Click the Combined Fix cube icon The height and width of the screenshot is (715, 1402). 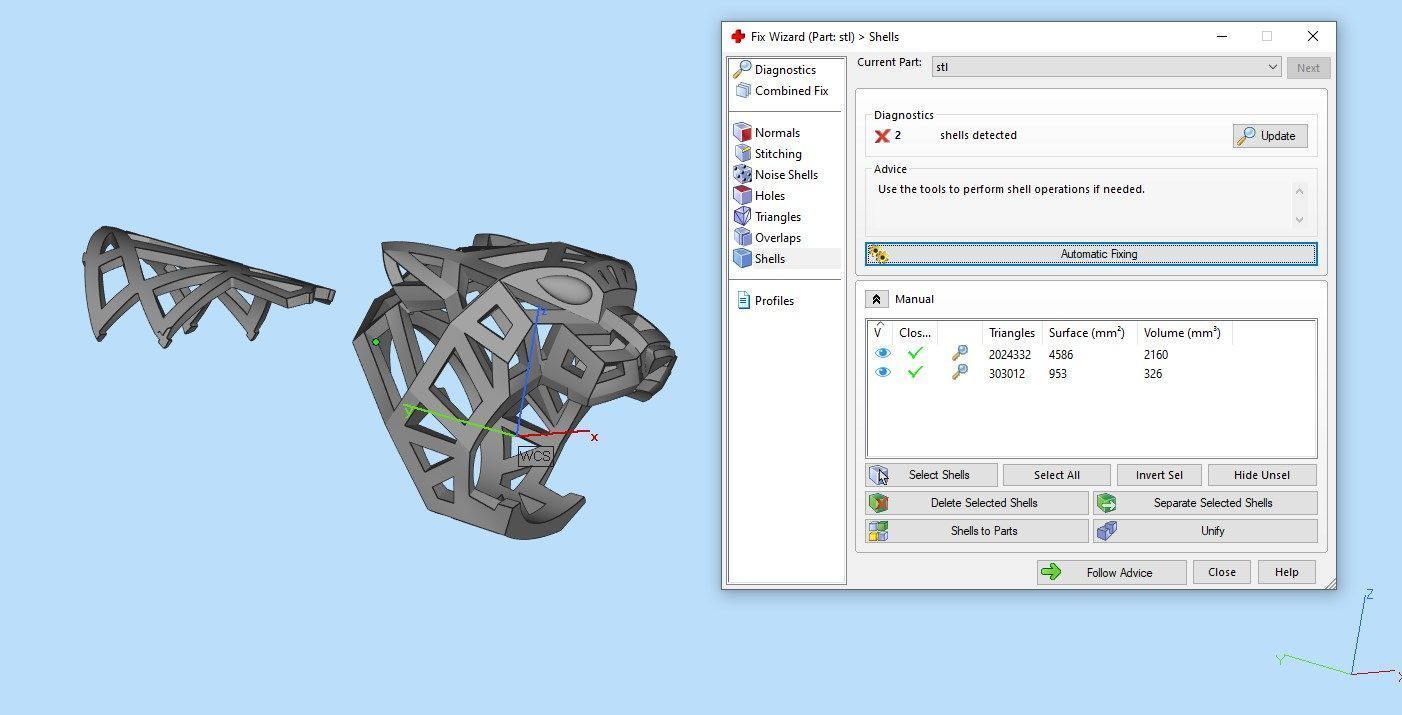click(742, 91)
